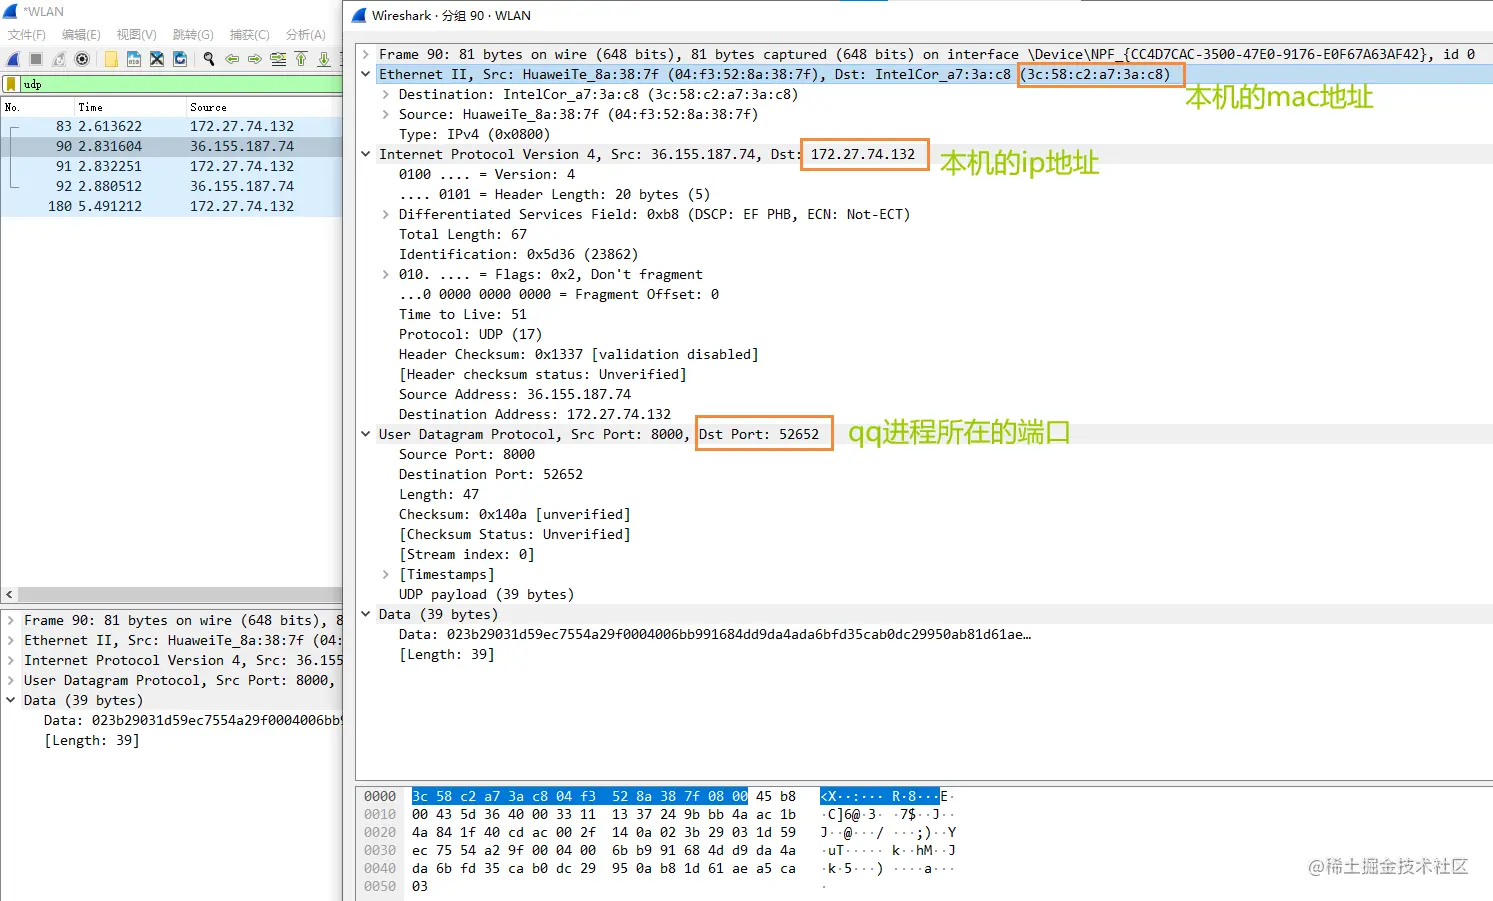Open the 视图(V) menu

[137, 35]
